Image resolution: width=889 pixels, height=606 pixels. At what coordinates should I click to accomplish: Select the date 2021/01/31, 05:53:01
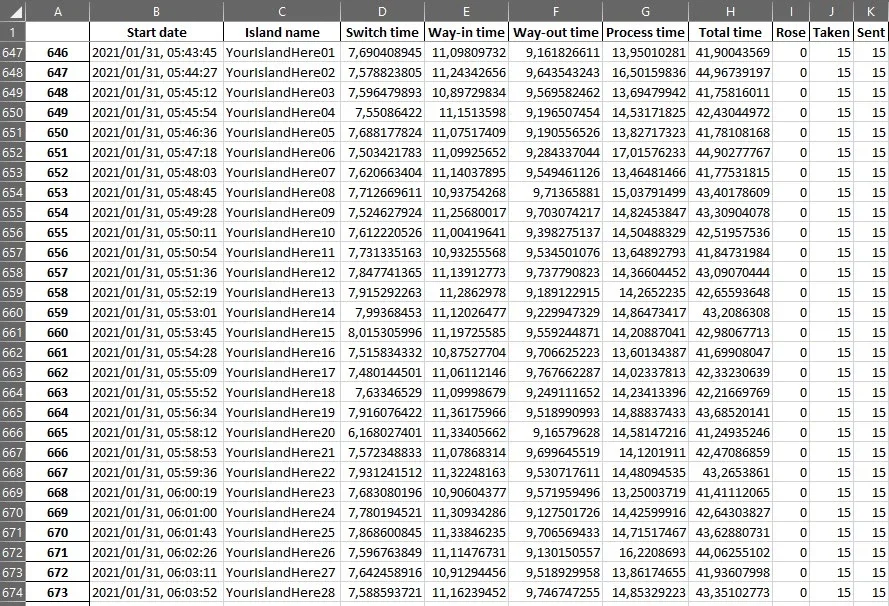coord(156,312)
